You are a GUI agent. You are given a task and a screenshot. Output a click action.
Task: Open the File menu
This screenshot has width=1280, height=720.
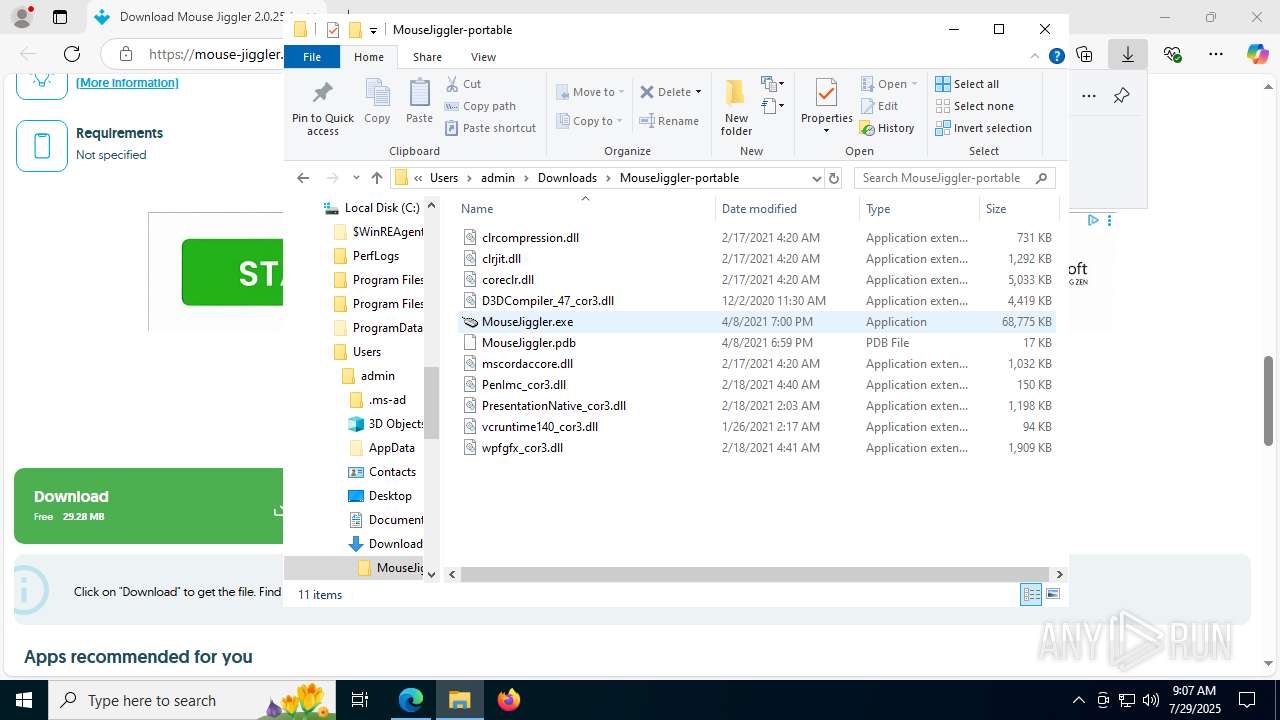pyautogui.click(x=312, y=57)
